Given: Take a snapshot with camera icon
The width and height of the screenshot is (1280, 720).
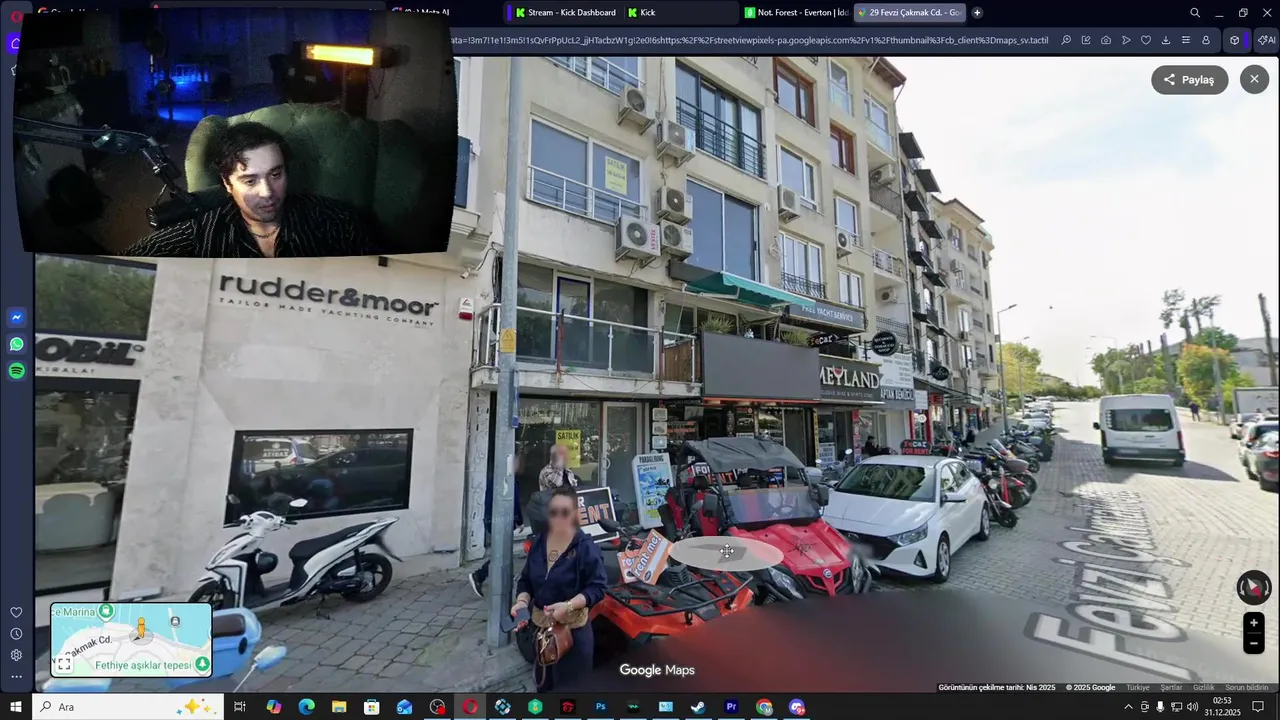Looking at the screenshot, I should click(x=1106, y=40).
